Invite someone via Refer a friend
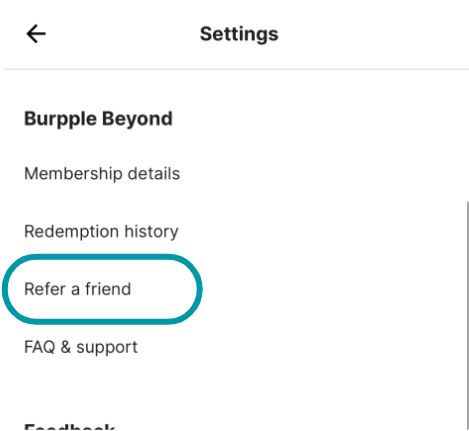The width and height of the screenshot is (469, 431). (x=78, y=289)
